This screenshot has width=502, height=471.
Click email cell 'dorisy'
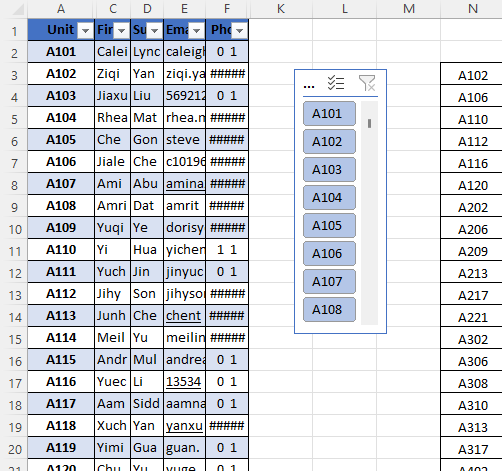click(185, 228)
